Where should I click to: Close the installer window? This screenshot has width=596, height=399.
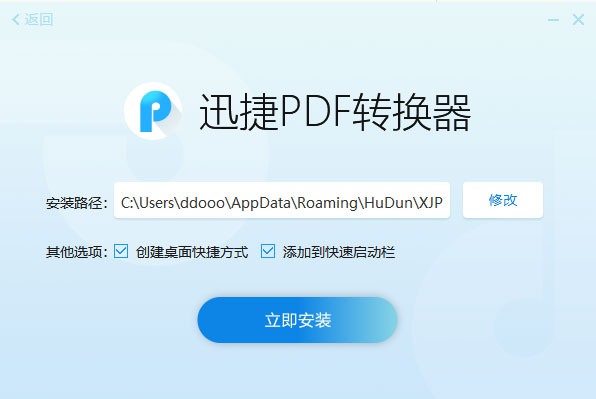[578, 20]
